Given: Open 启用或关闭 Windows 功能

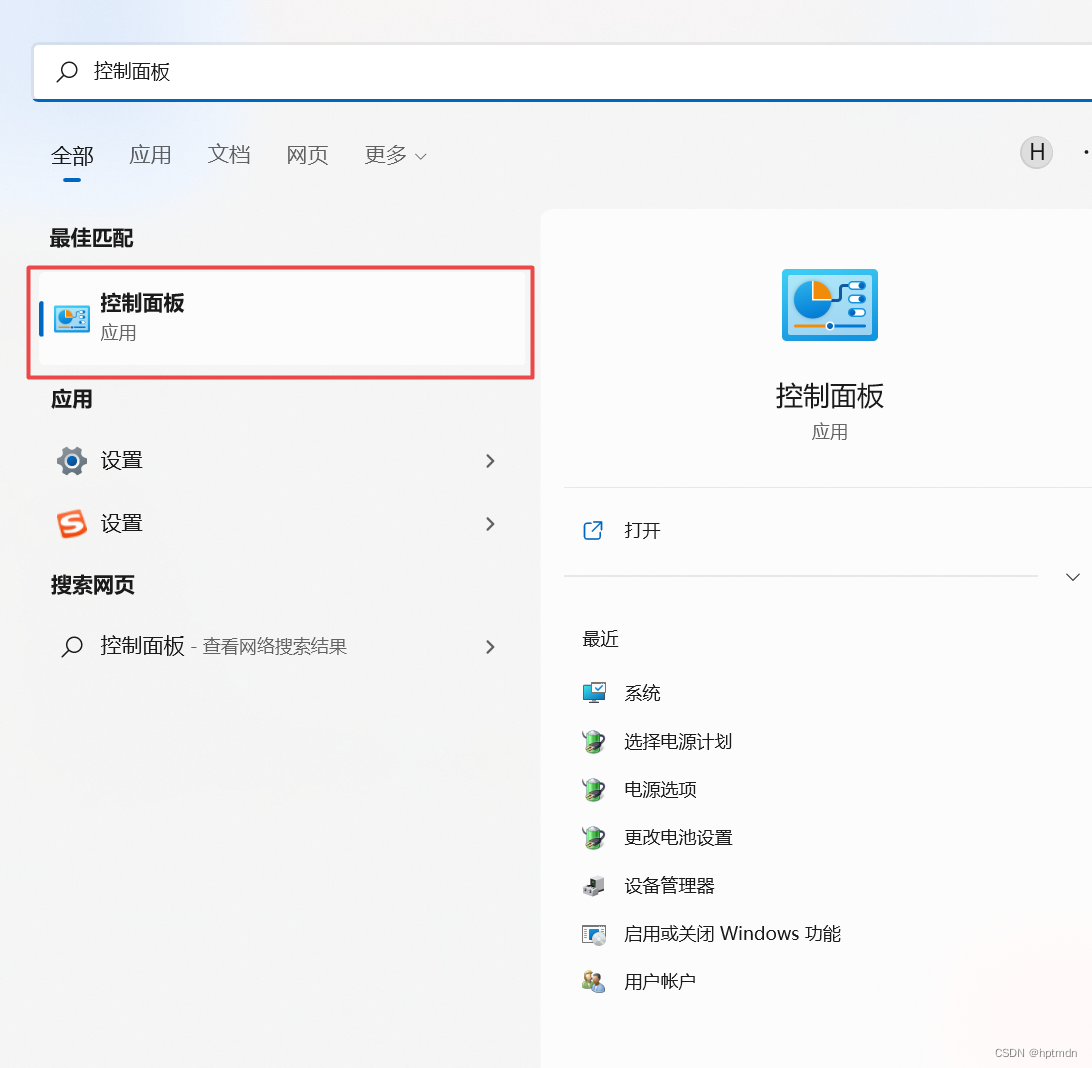Looking at the screenshot, I should point(732,934).
